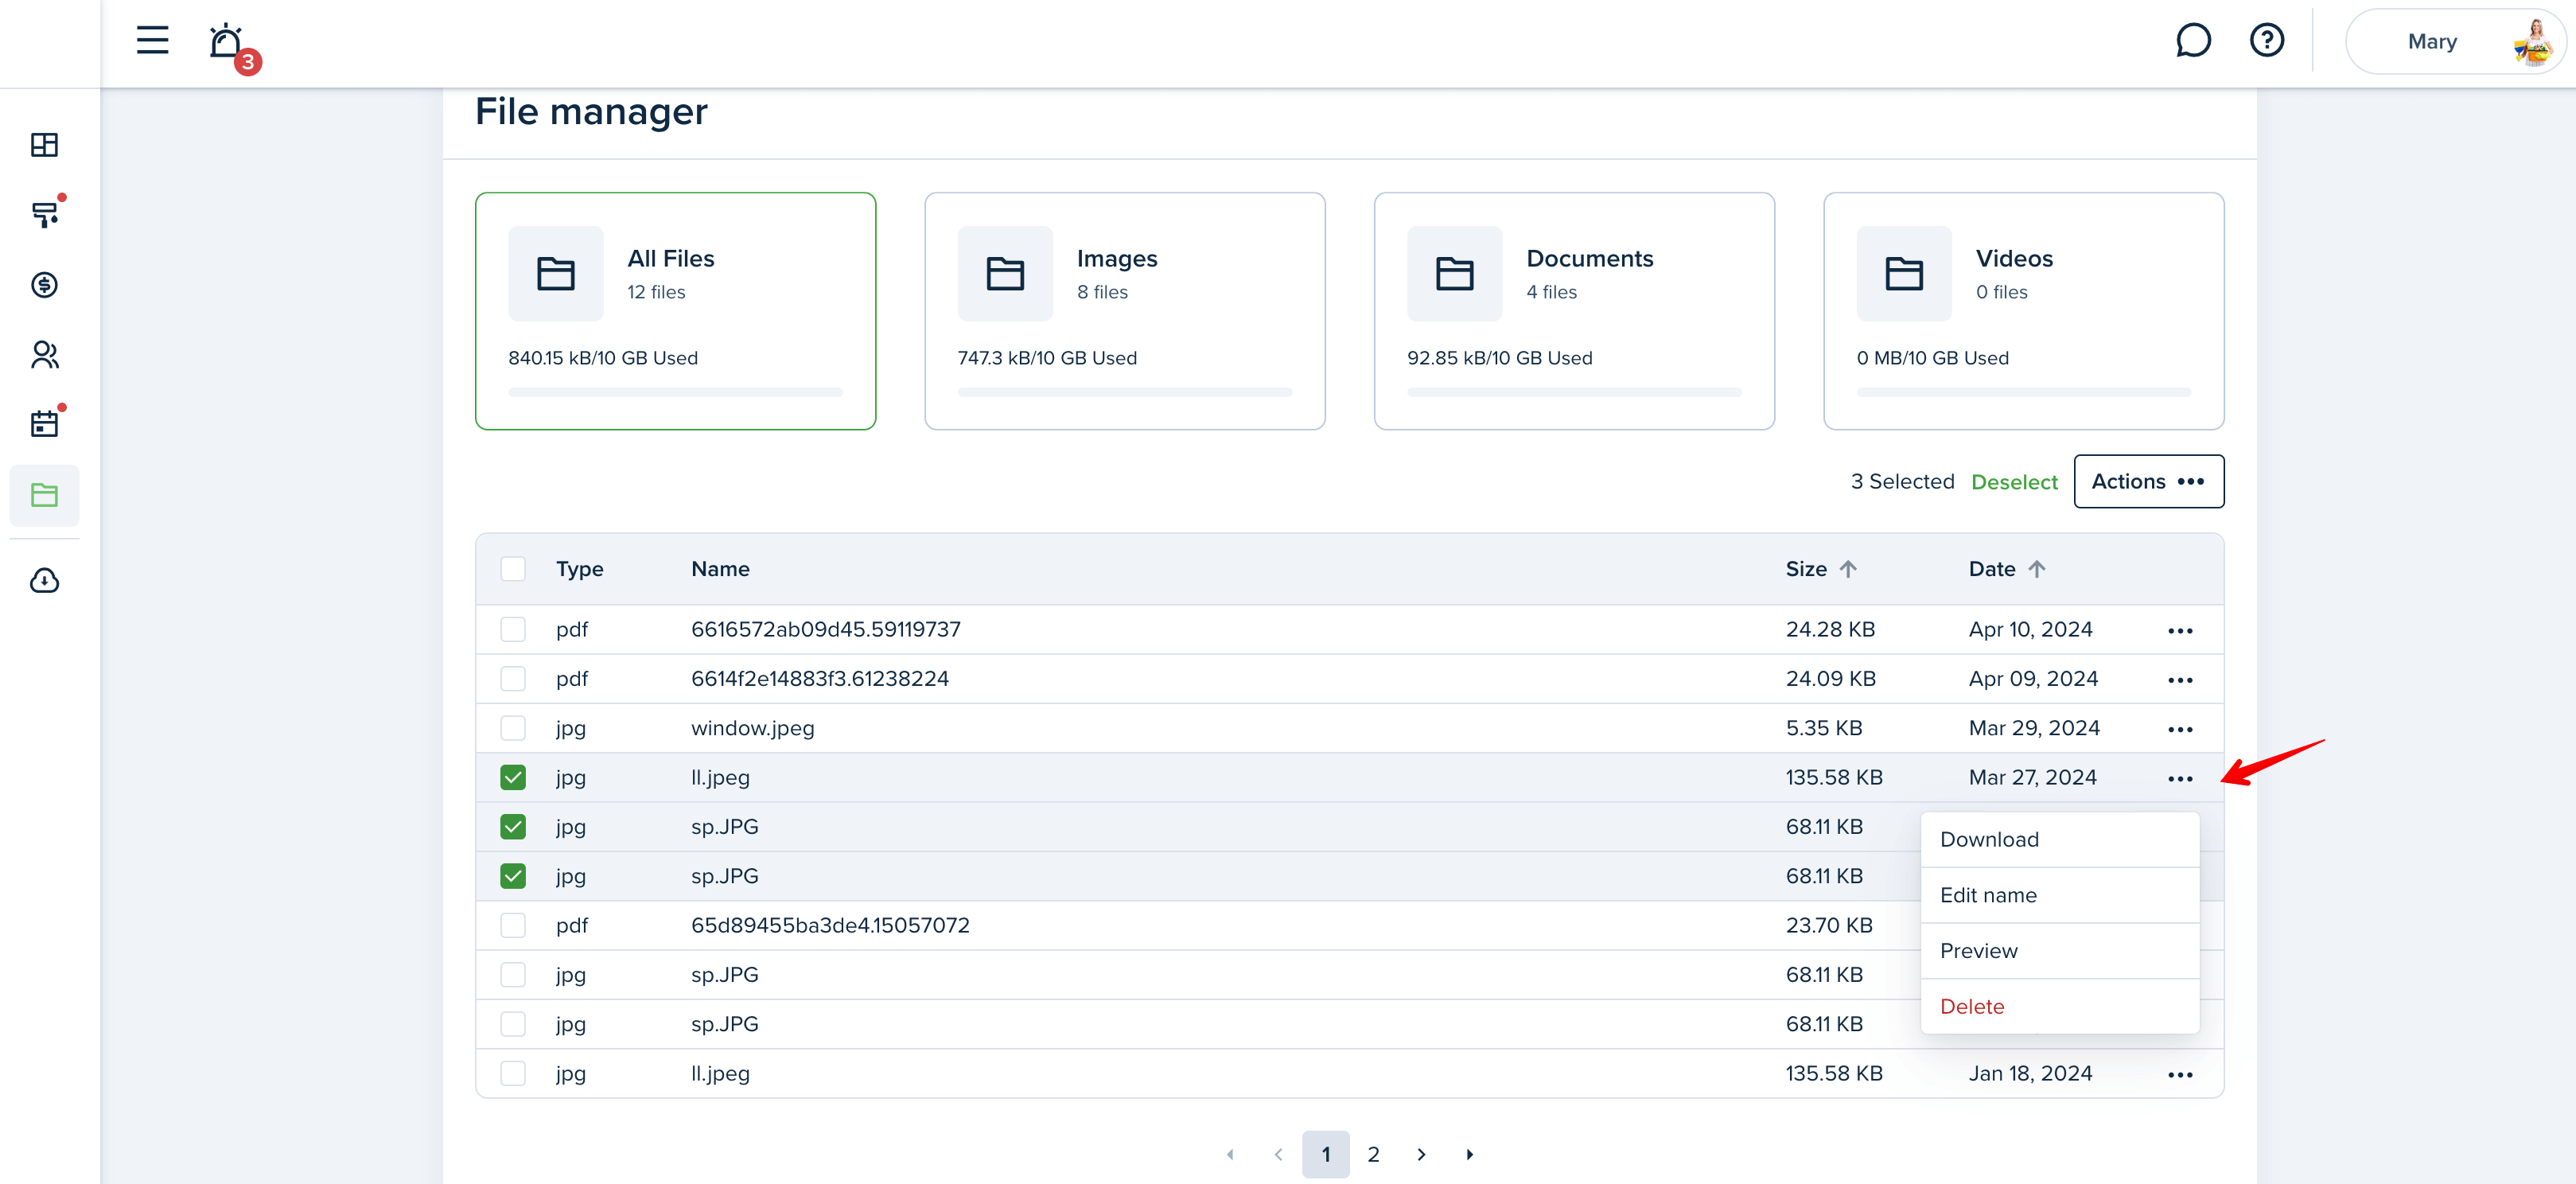
Task: Go to previous page chevron
Action: 1278,1154
